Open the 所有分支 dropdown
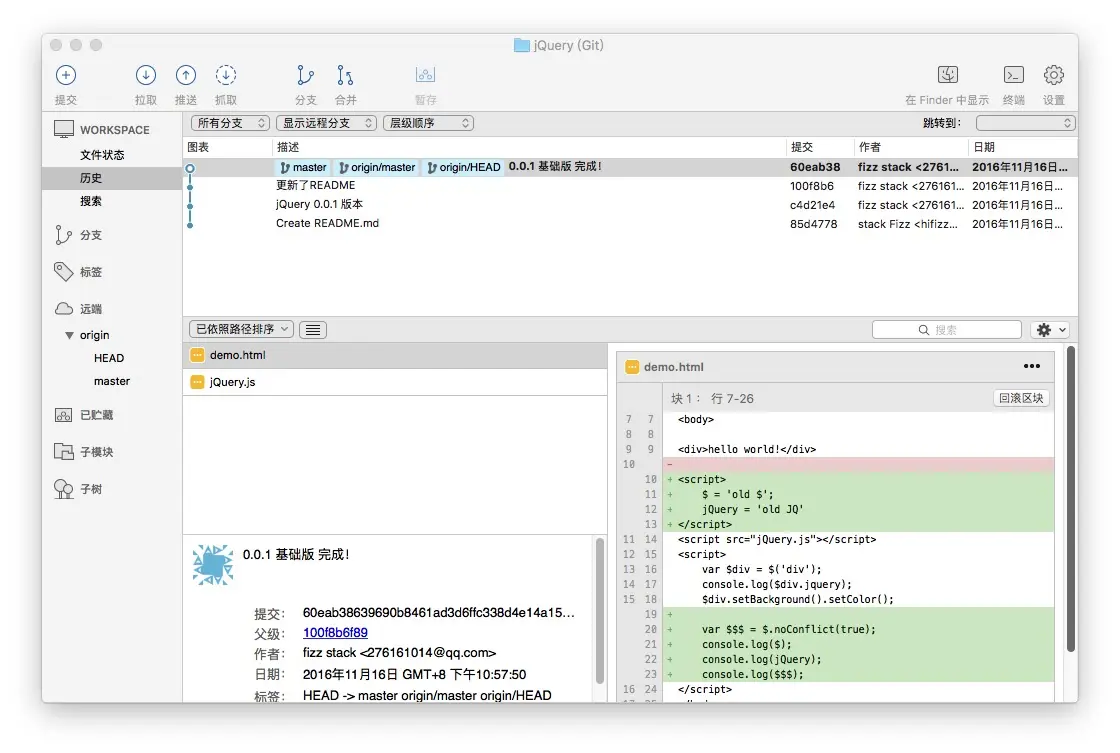Viewport: 1120px width, 753px height. 230,123
